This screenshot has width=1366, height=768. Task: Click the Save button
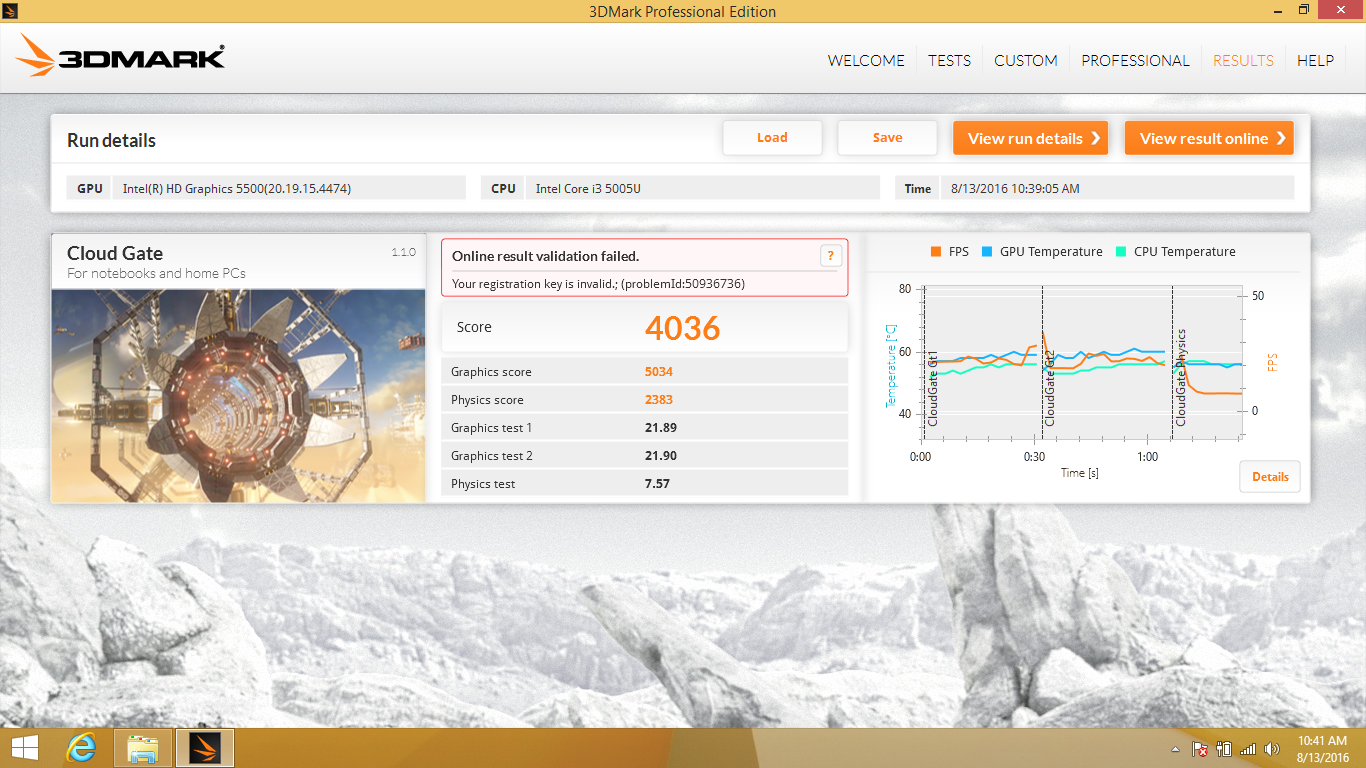point(887,138)
